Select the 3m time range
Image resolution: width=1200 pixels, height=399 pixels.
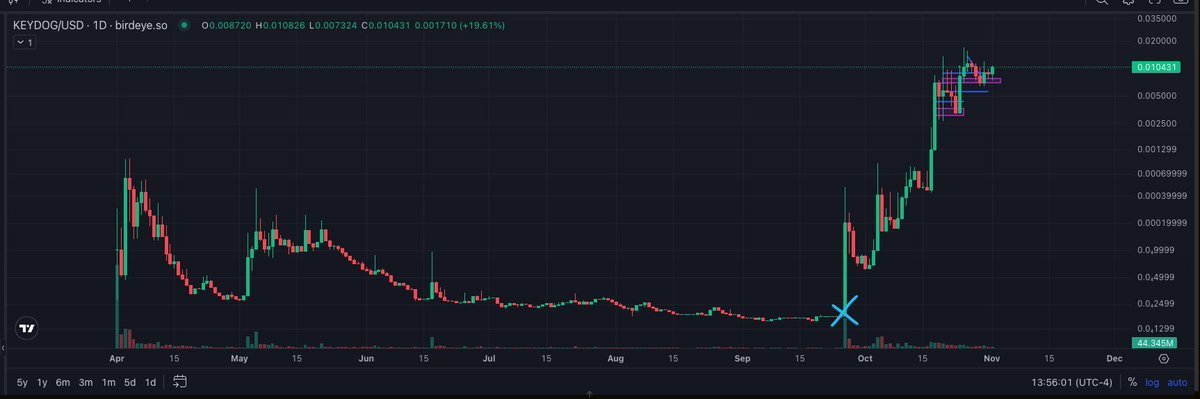(87, 382)
